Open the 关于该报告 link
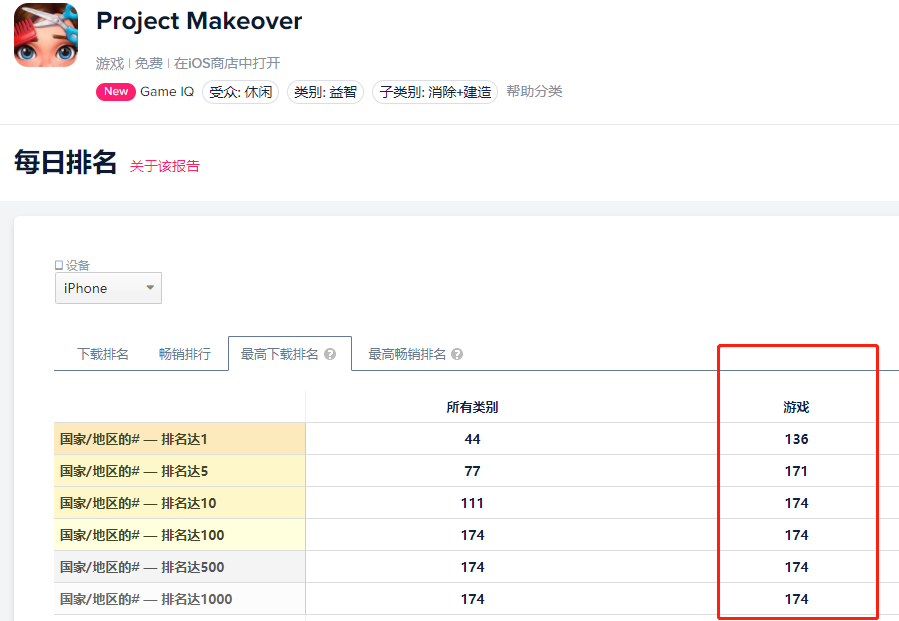899x621 pixels. click(165, 166)
